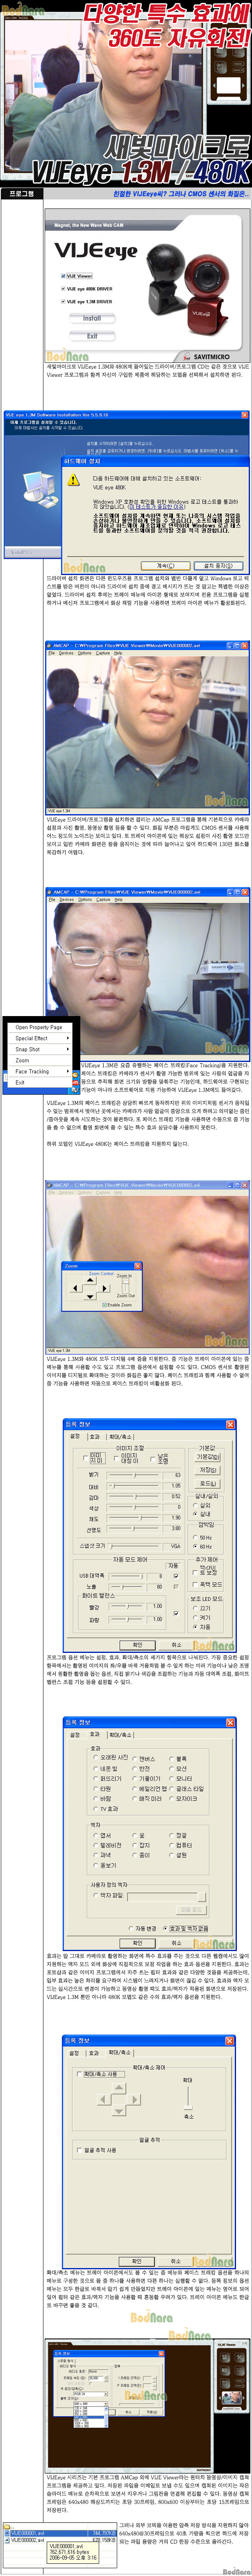Click the Exit button in the VIJEeye setup

[x=92, y=336]
